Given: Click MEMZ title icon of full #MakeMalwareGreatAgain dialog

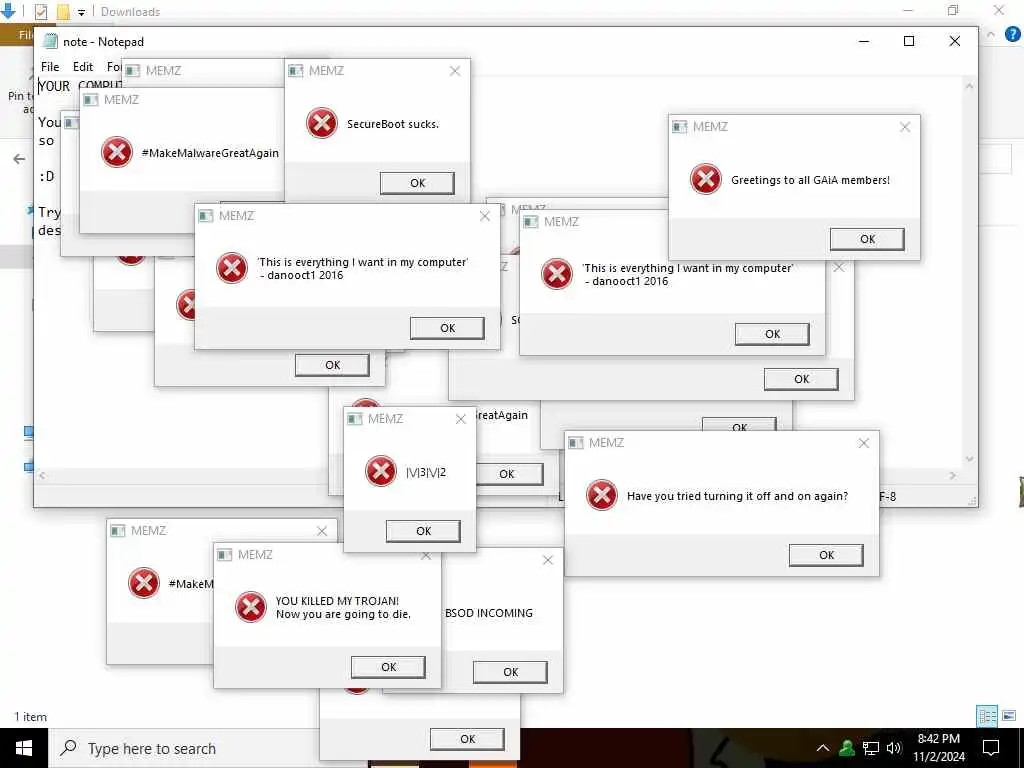Looking at the screenshot, I should click(91, 100).
